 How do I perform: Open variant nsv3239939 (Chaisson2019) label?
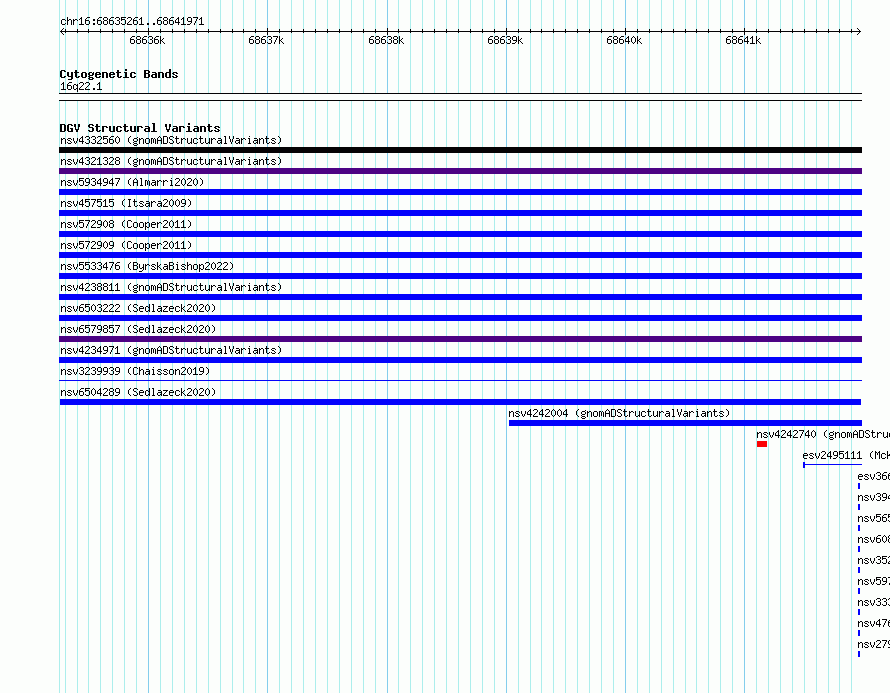(135, 371)
